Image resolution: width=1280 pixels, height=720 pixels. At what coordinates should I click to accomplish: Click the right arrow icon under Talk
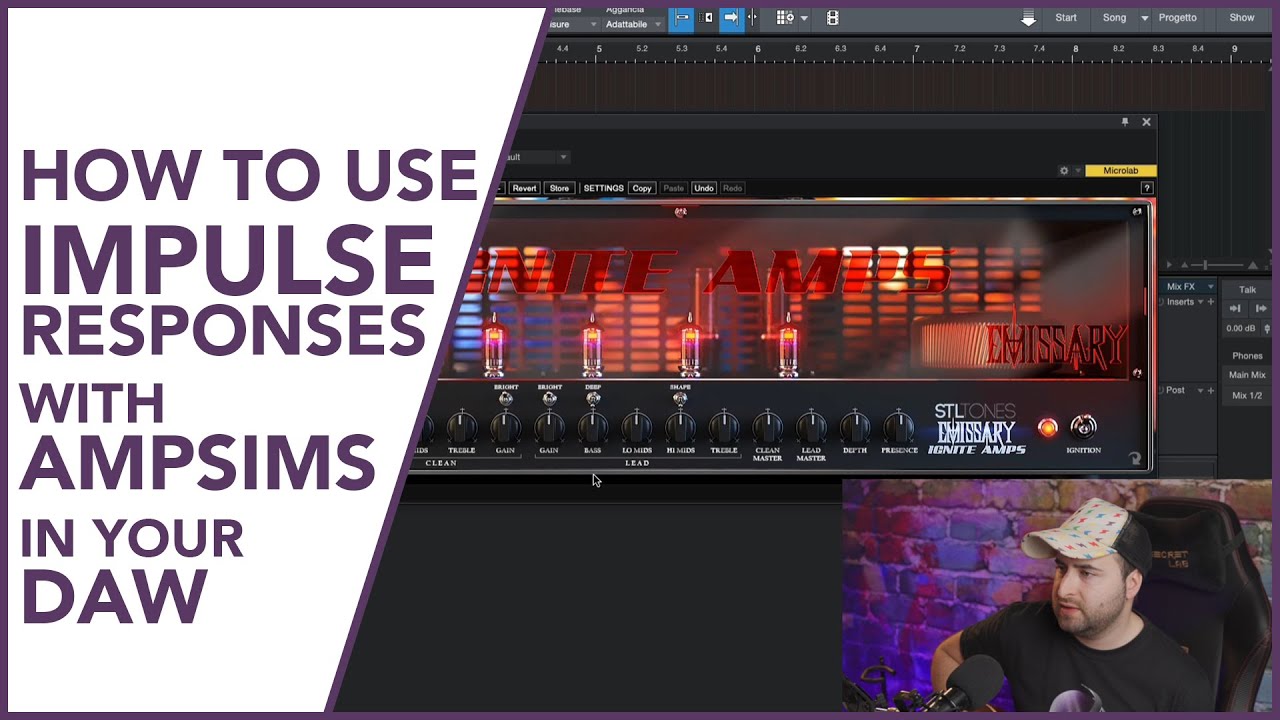1260,309
